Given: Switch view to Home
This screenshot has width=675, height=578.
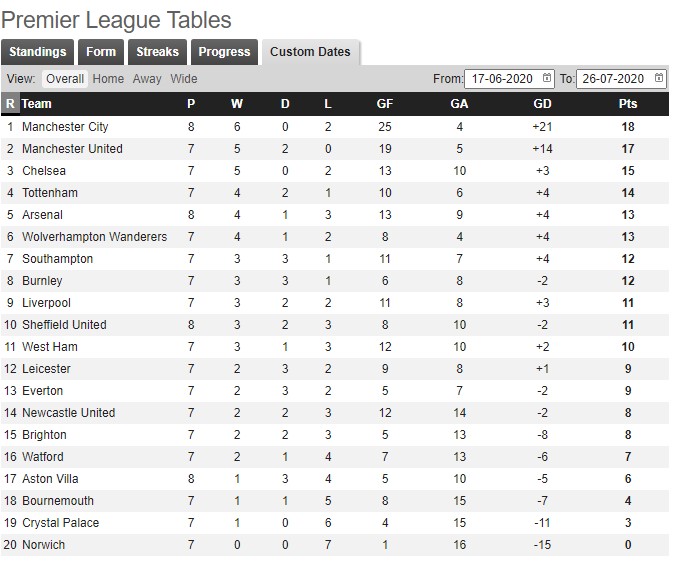Looking at the screenshot, I should [x=108, y=79].
